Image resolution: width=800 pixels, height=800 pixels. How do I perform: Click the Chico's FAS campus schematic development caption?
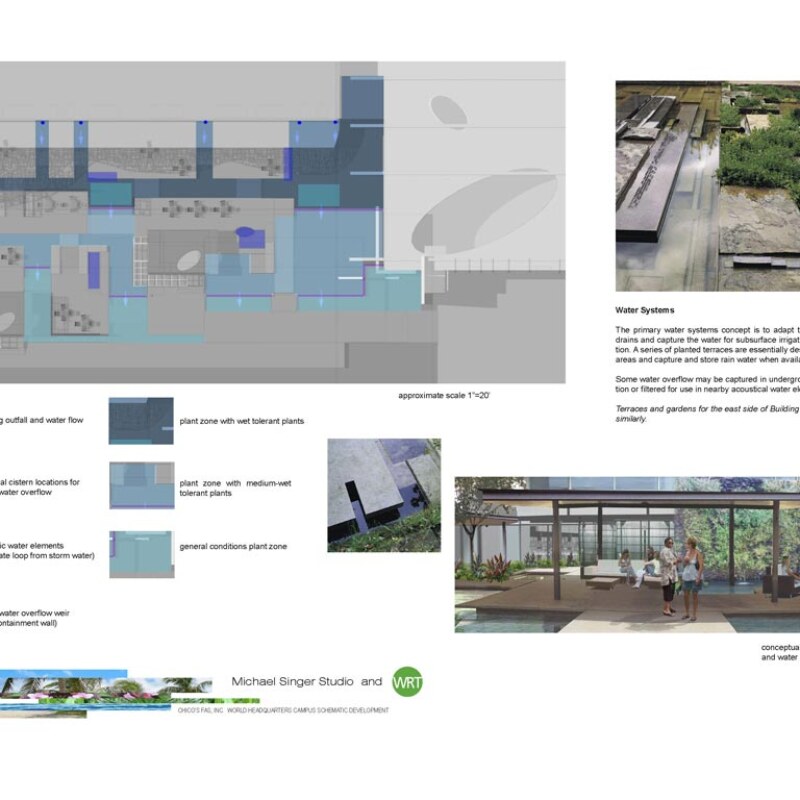tap(283, 710)
